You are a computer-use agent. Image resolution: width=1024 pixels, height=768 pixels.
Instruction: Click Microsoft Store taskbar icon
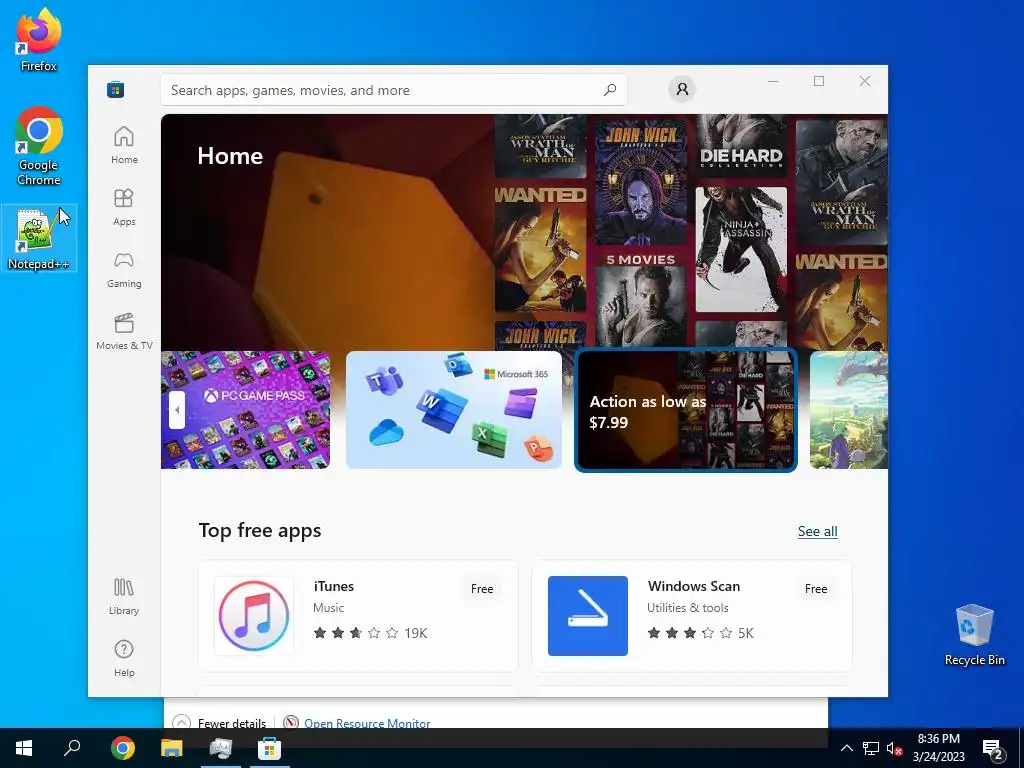pos(269,748)
